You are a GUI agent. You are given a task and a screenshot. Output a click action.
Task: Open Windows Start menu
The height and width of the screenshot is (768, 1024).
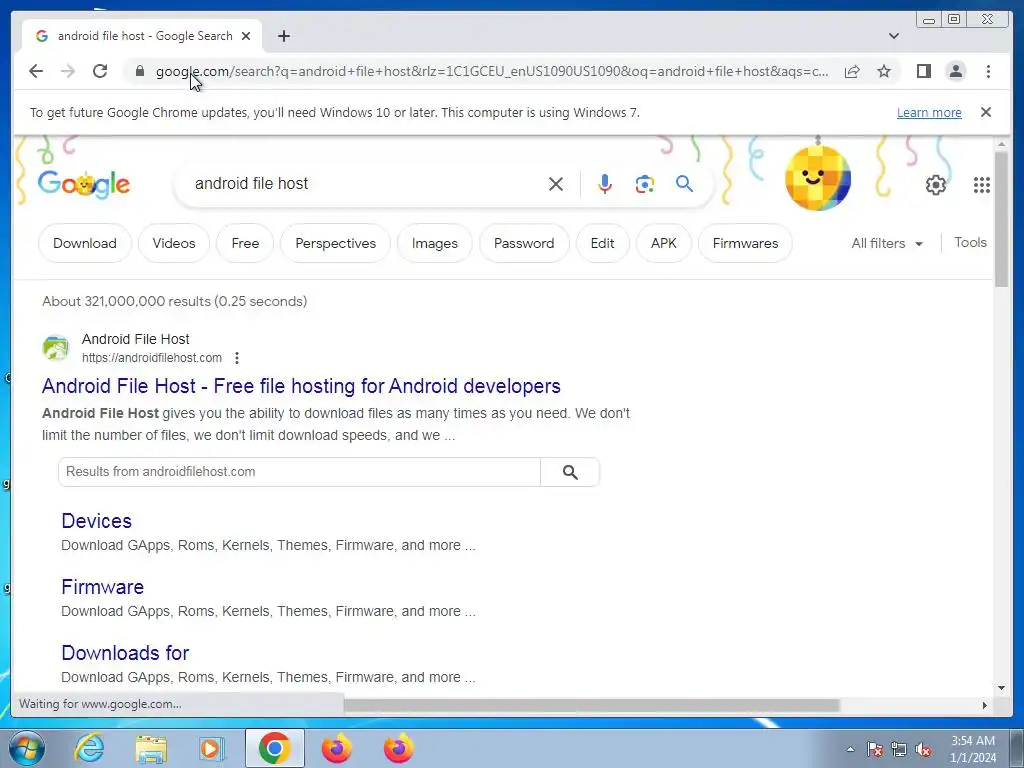tap(26, 748)
